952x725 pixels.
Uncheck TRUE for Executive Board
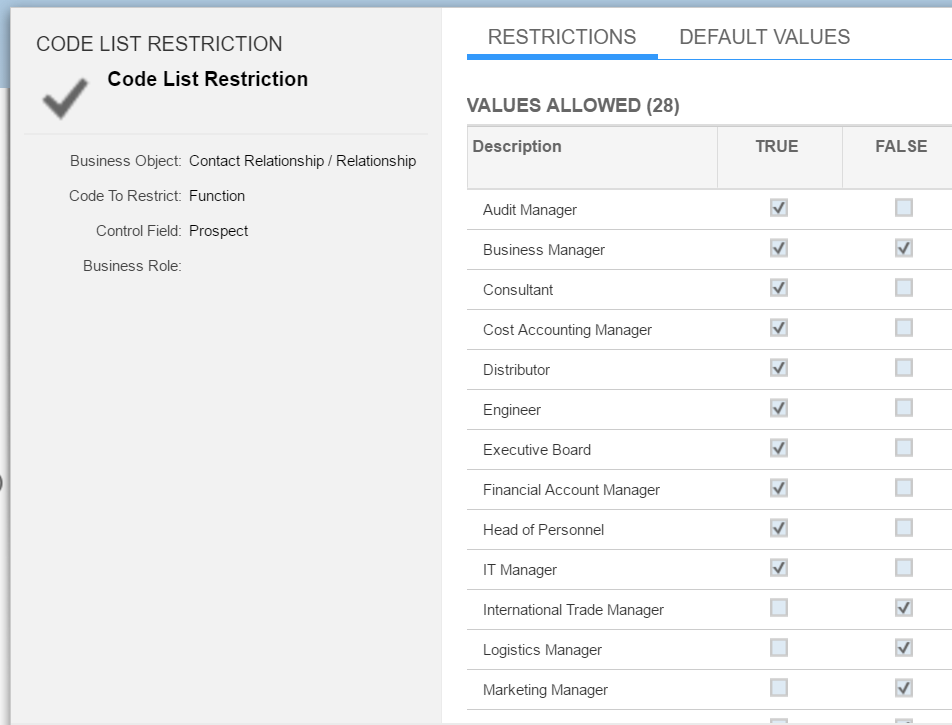[x=779, y=448]
